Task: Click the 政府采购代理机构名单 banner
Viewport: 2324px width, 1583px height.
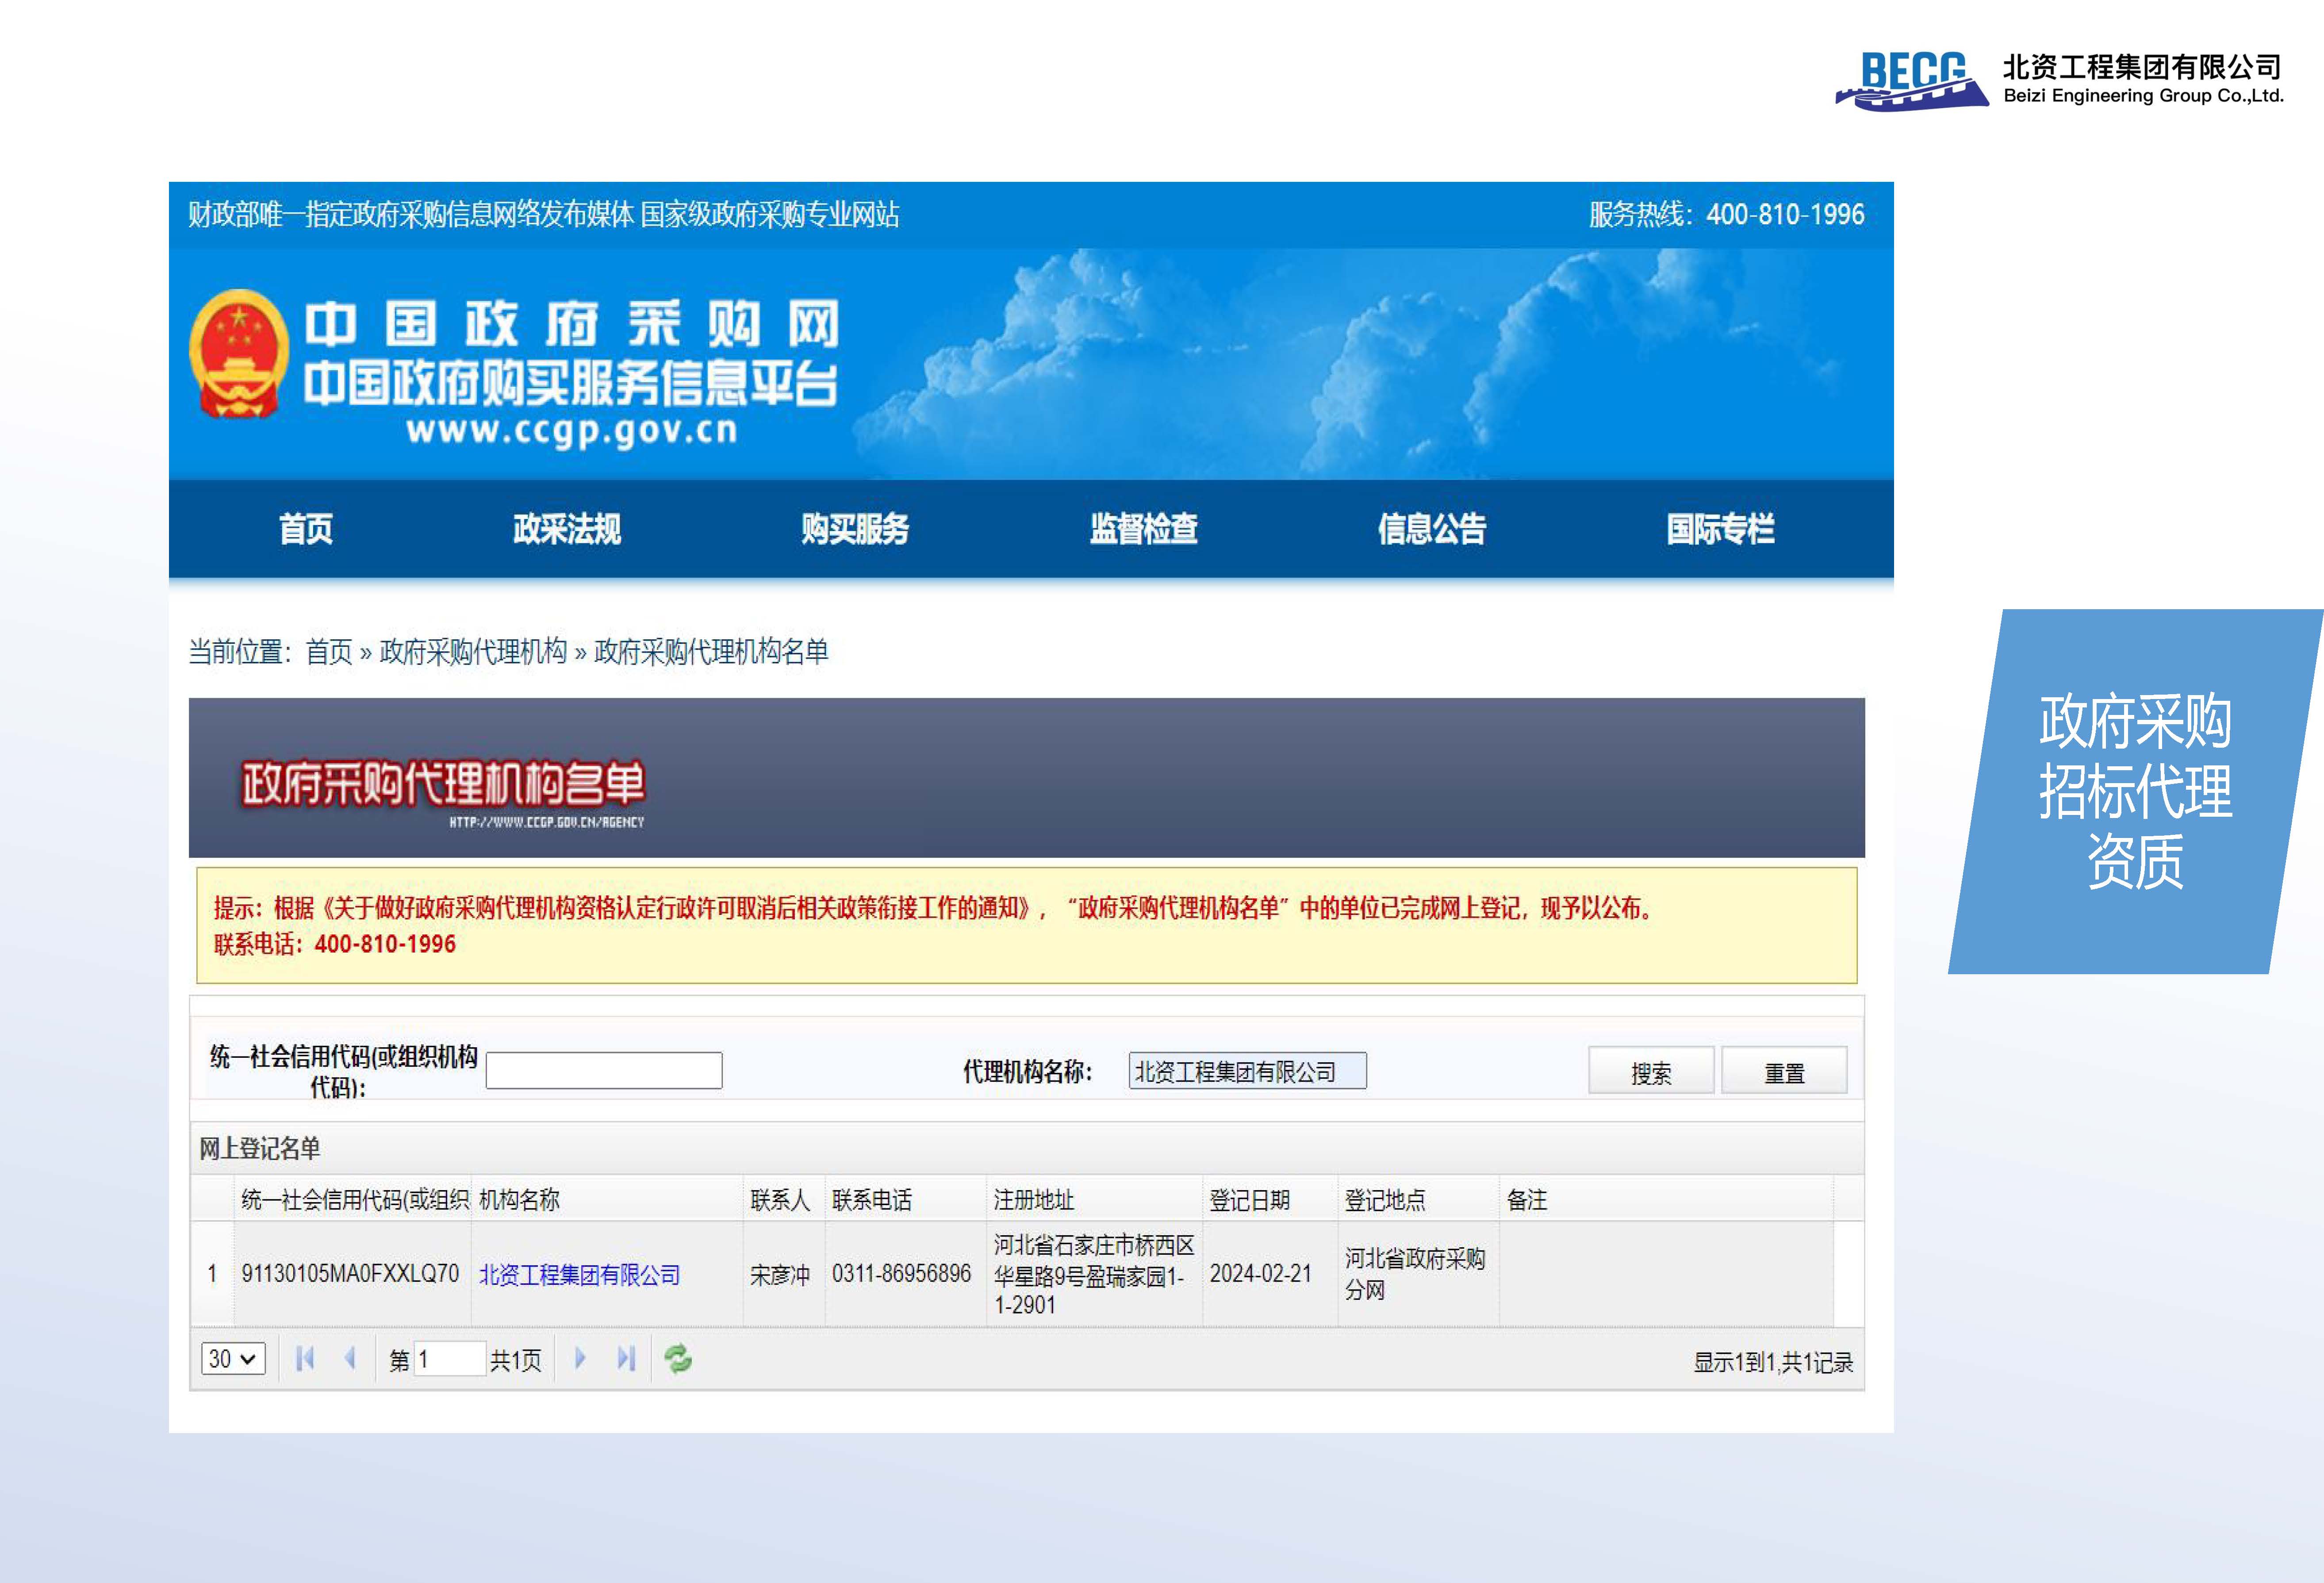Action: (1026, 777)
